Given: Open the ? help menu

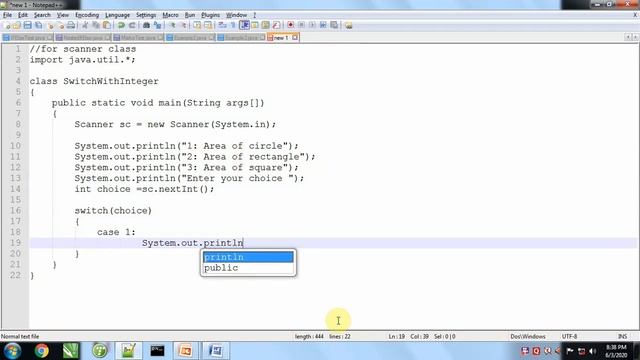Looking at the screenshot, I should pyautogui.click(x=255, y=15).
